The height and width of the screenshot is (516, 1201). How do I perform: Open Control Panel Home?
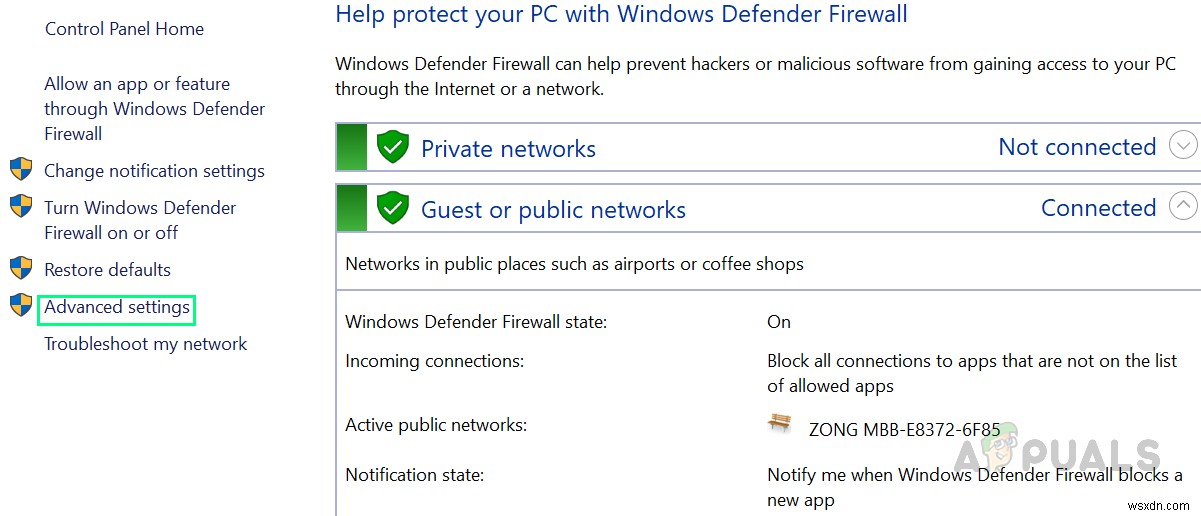(x=124, y=29)
